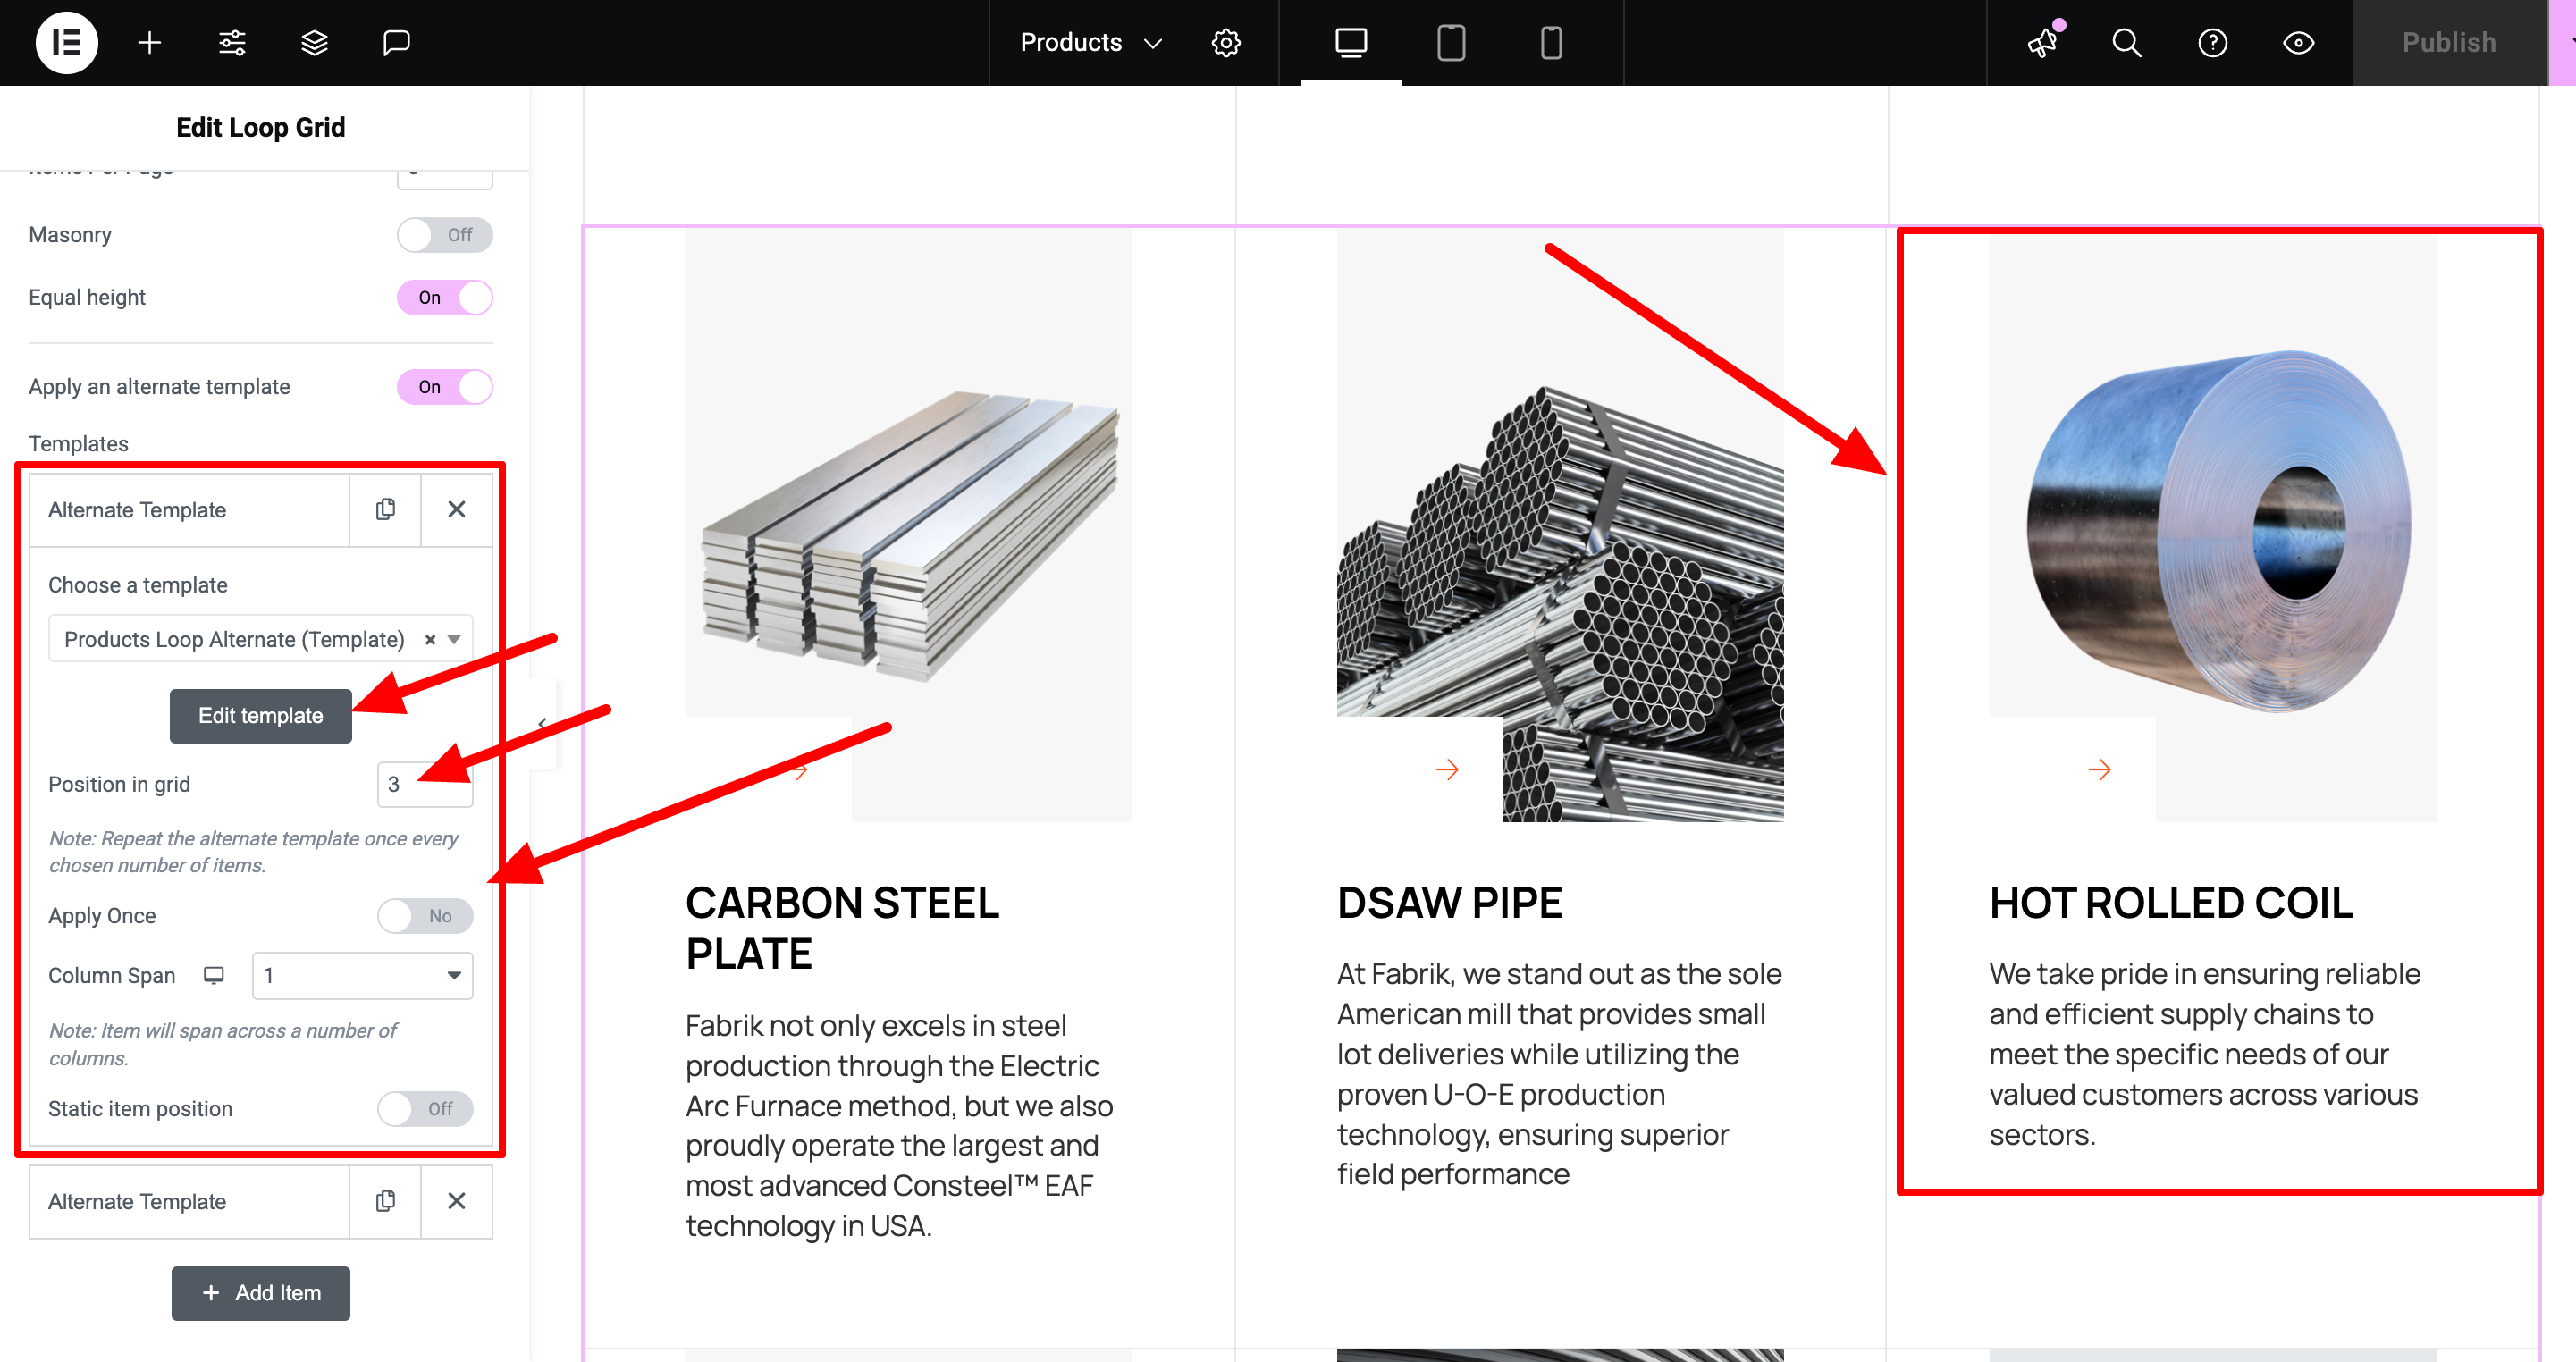Viewport: 2576px width, 1362px height.
Task: Open the What's New megaphone icon
Action: [x=2042, y=42]
